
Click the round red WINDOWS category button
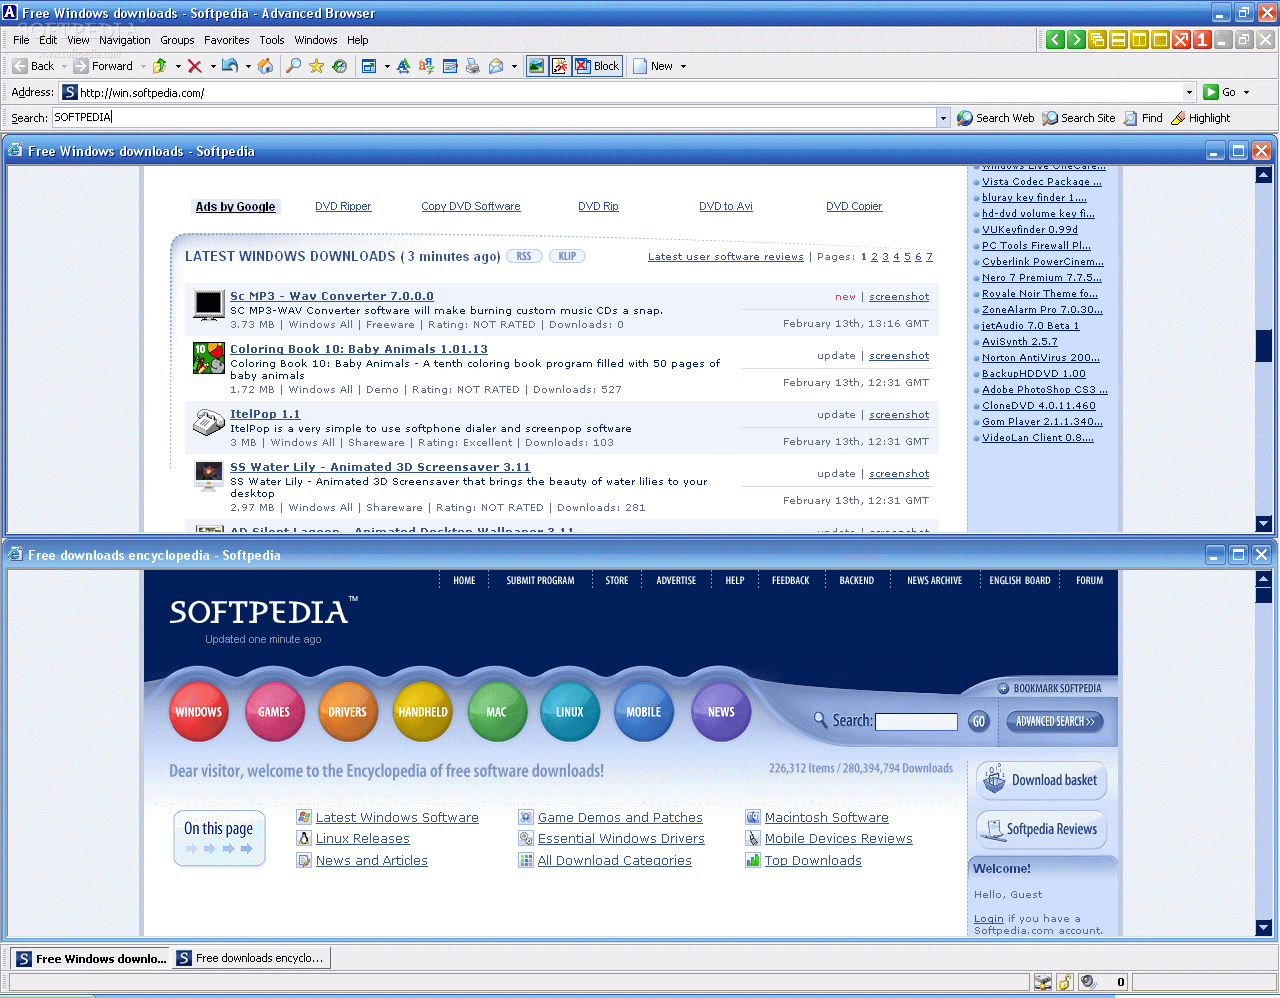[x=199, y=712]
